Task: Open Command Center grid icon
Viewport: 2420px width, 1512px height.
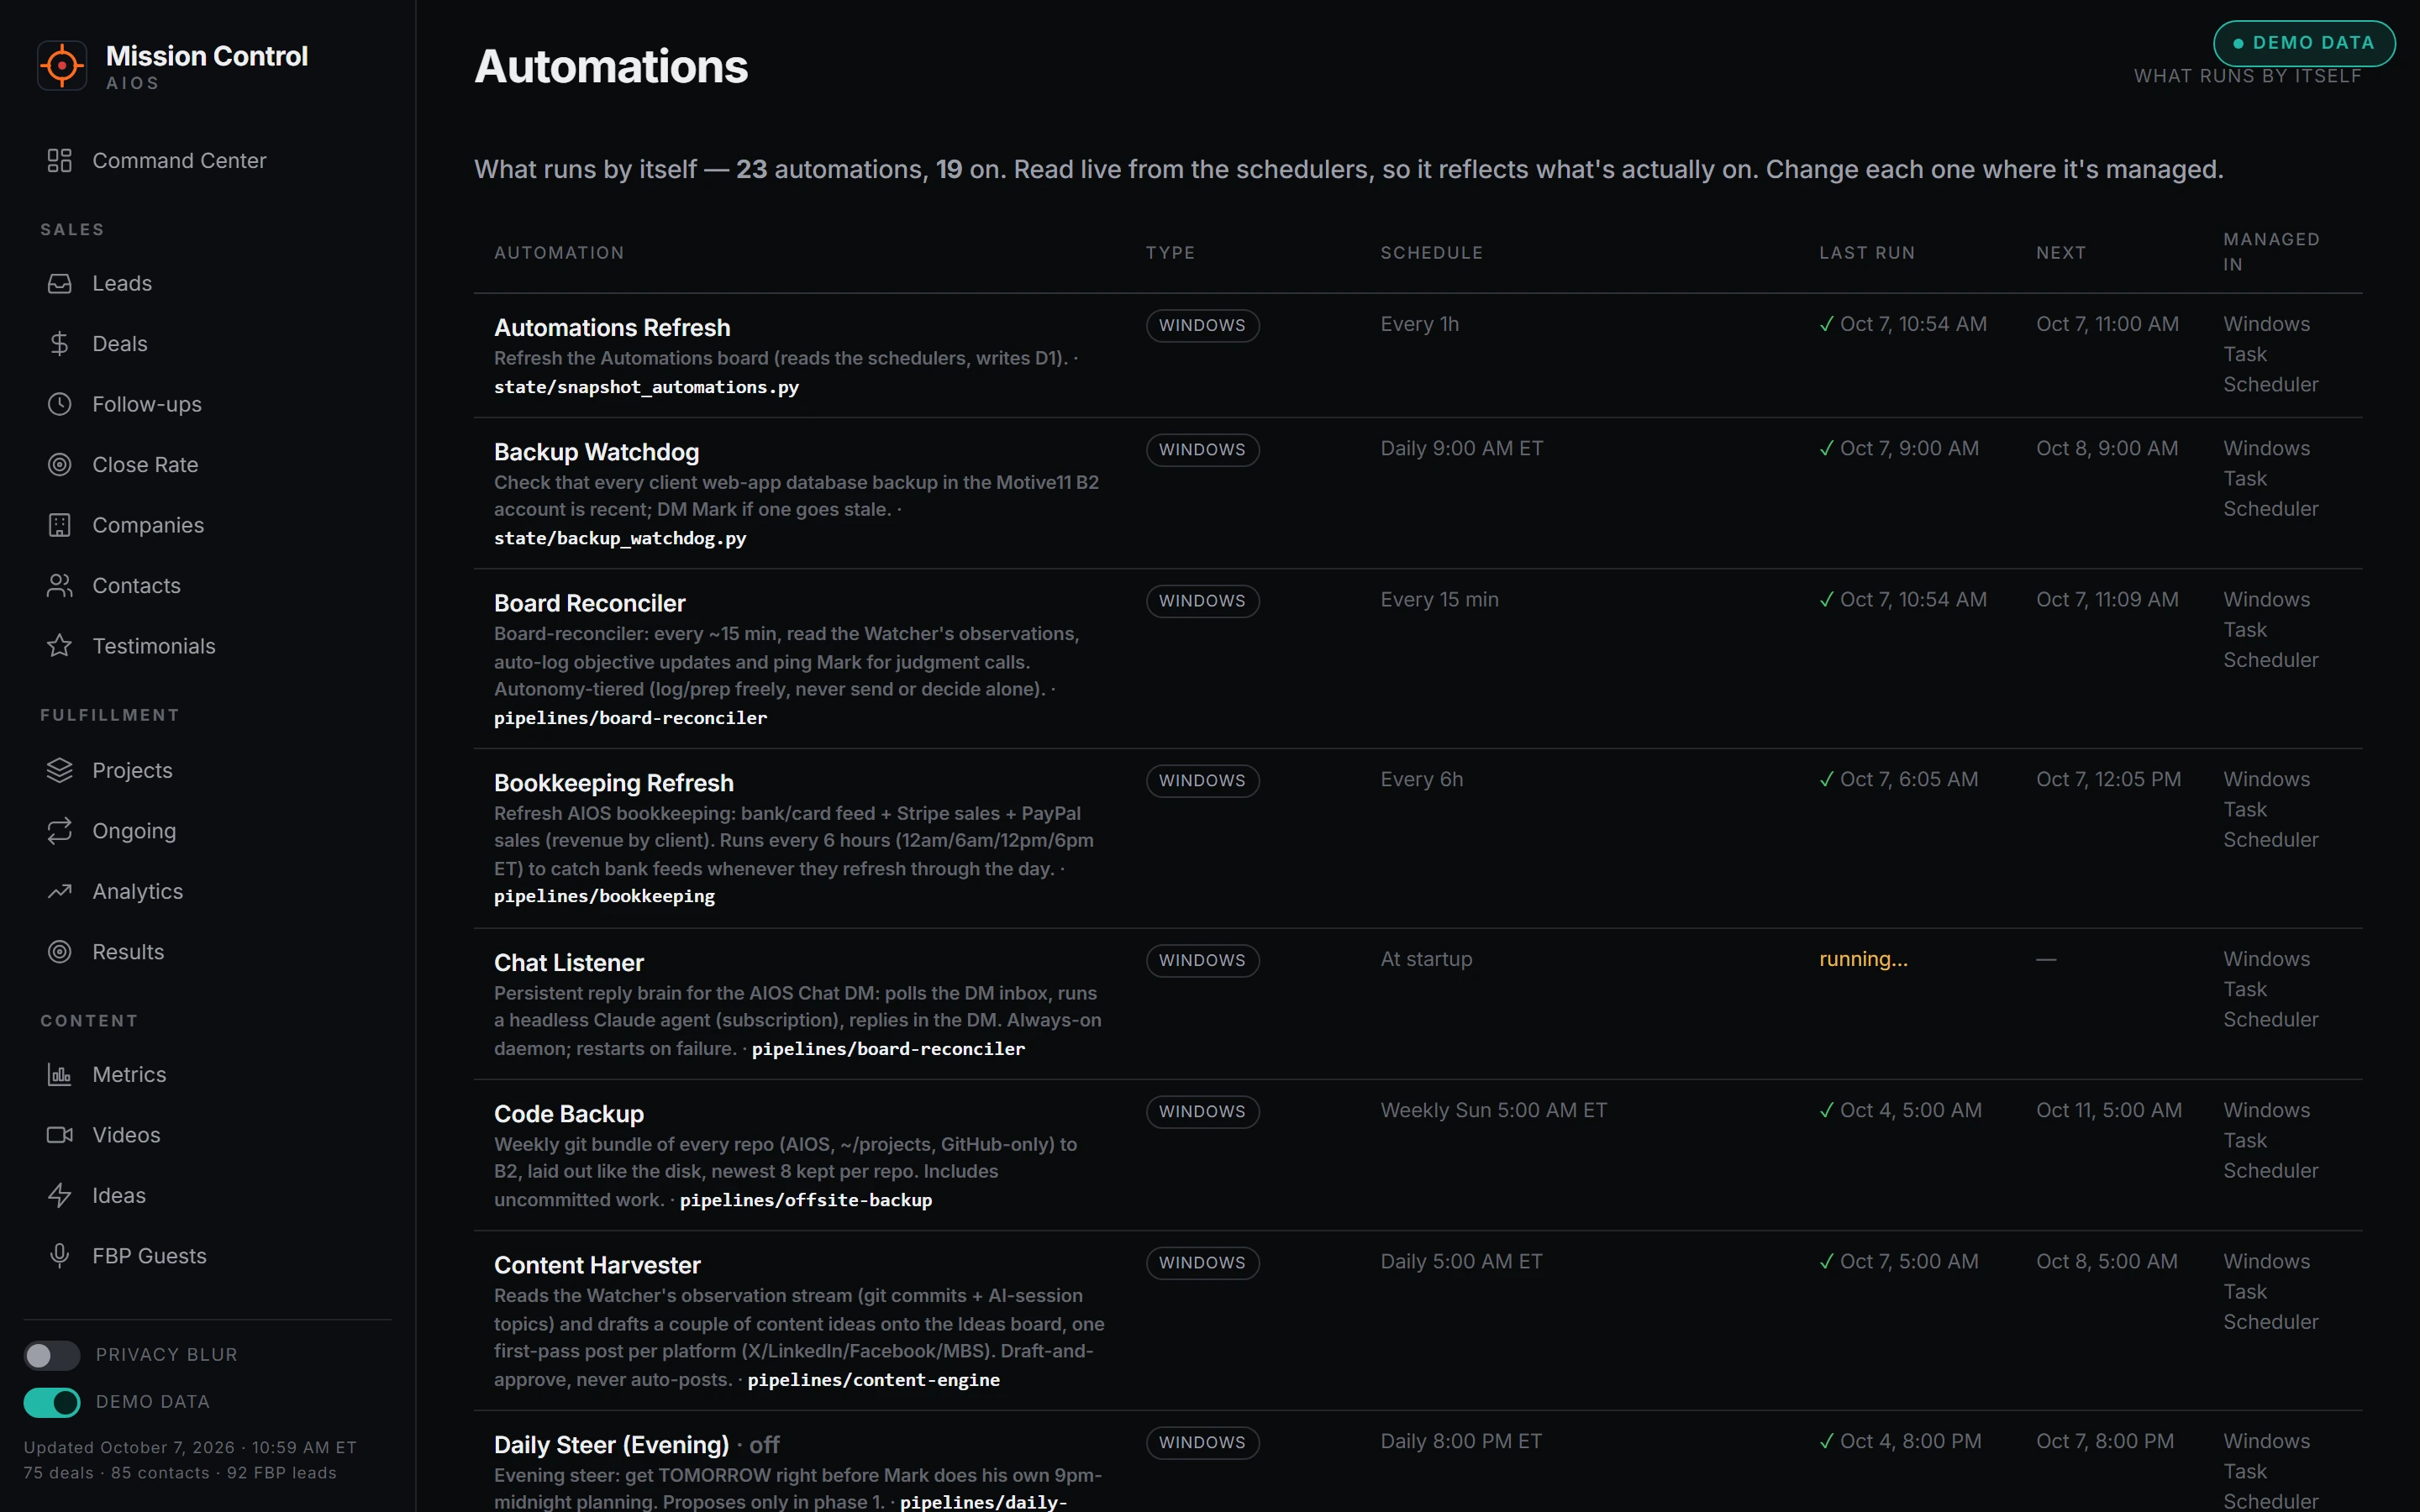Action: coord(60,160)
